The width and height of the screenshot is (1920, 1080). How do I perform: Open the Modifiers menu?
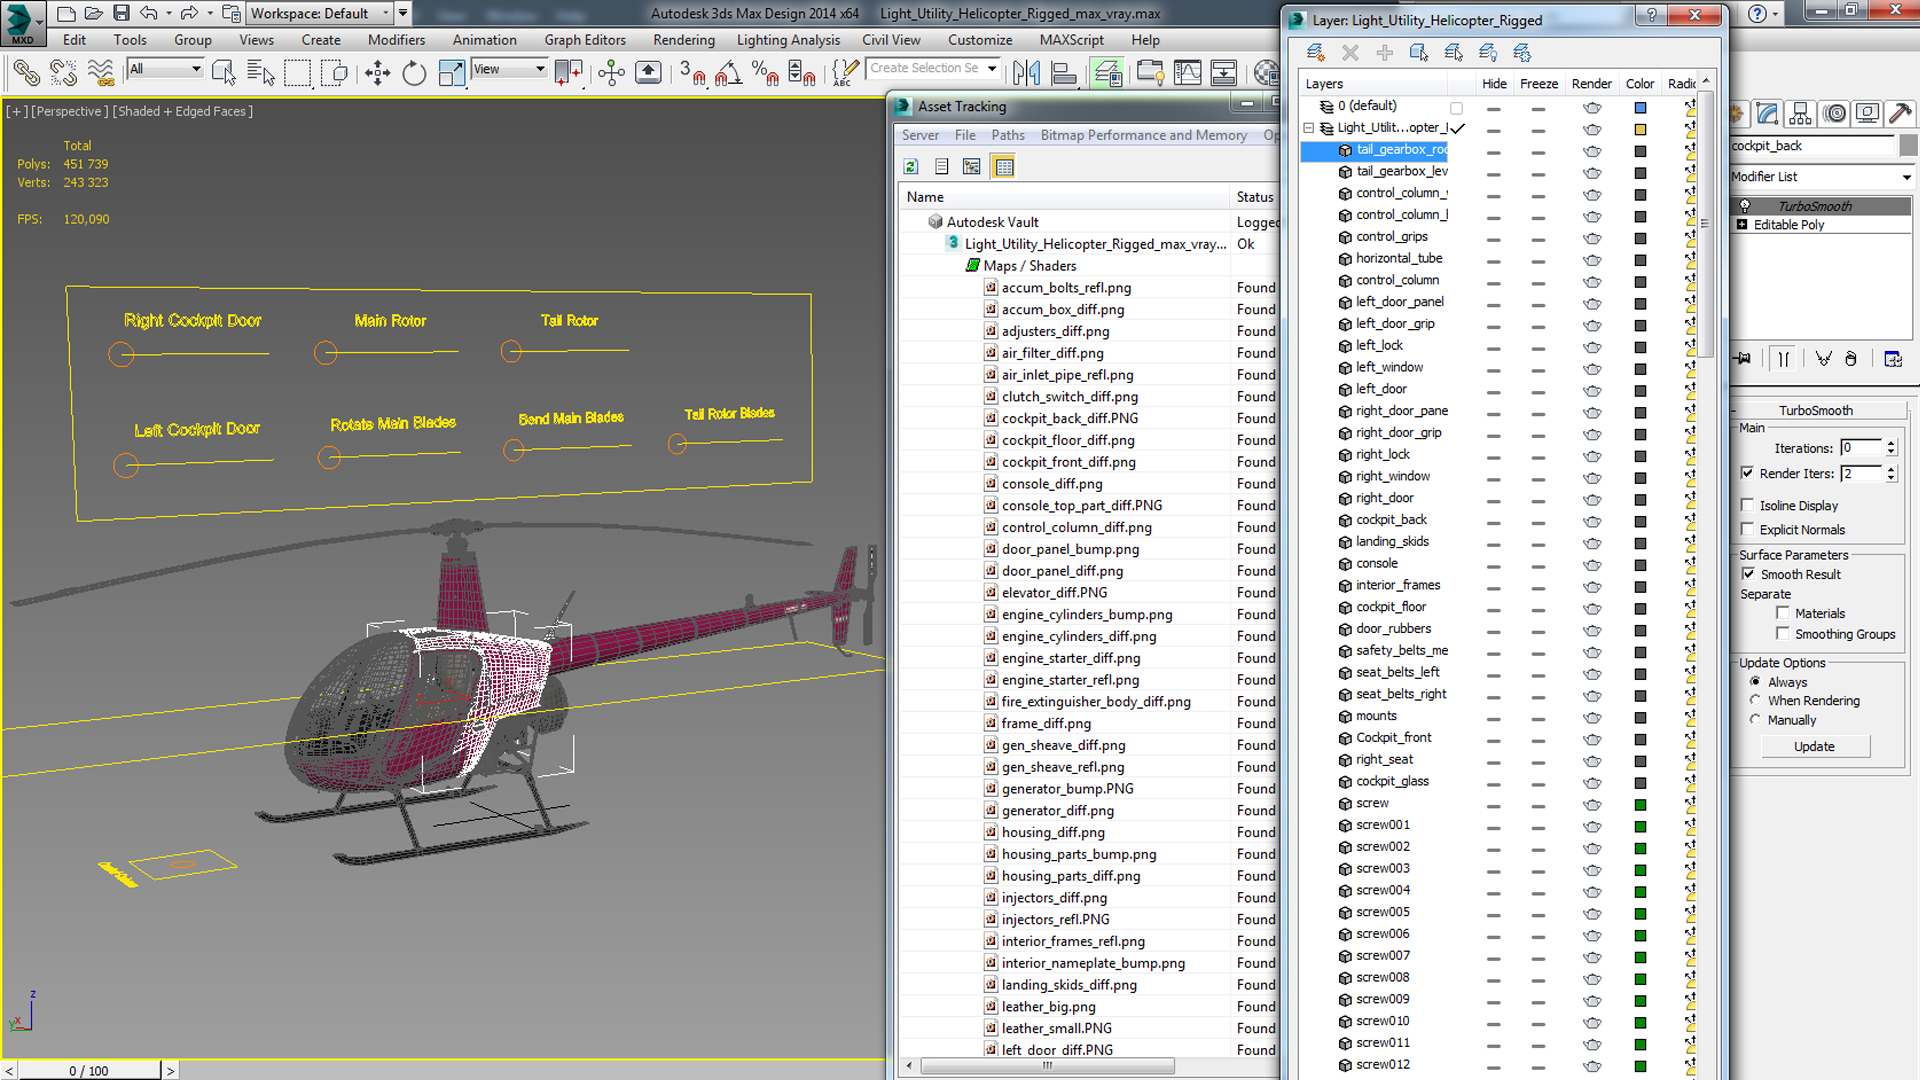[396, 40]
